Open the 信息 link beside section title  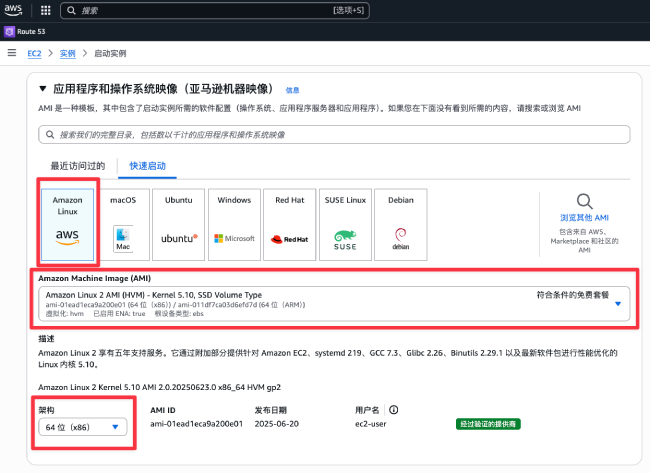292,90
